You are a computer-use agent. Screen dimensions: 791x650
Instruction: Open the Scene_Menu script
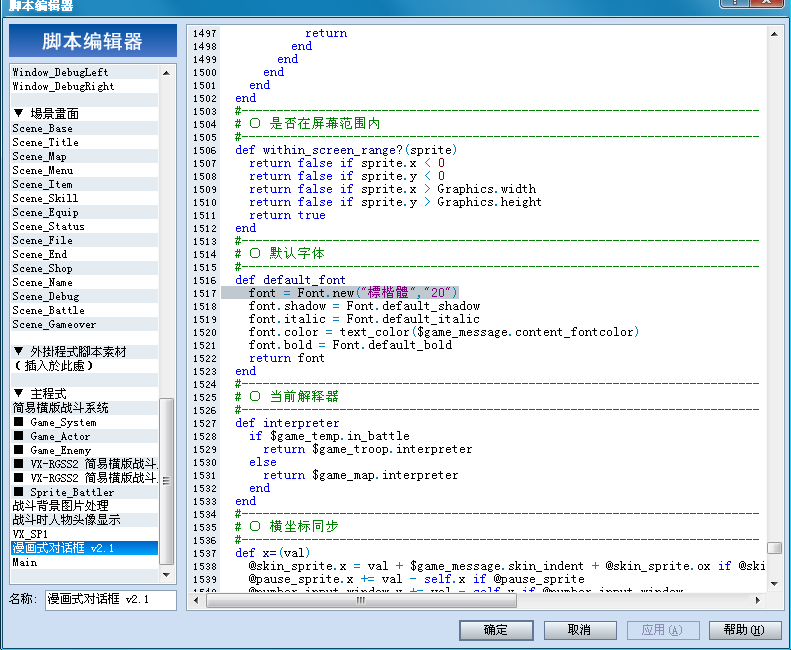[85, 170]
